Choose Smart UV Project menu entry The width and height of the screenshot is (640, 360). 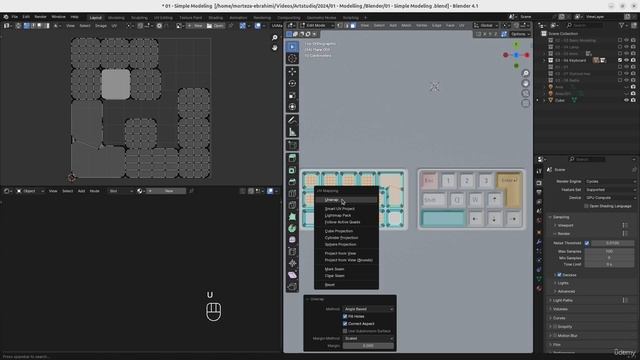346,209
